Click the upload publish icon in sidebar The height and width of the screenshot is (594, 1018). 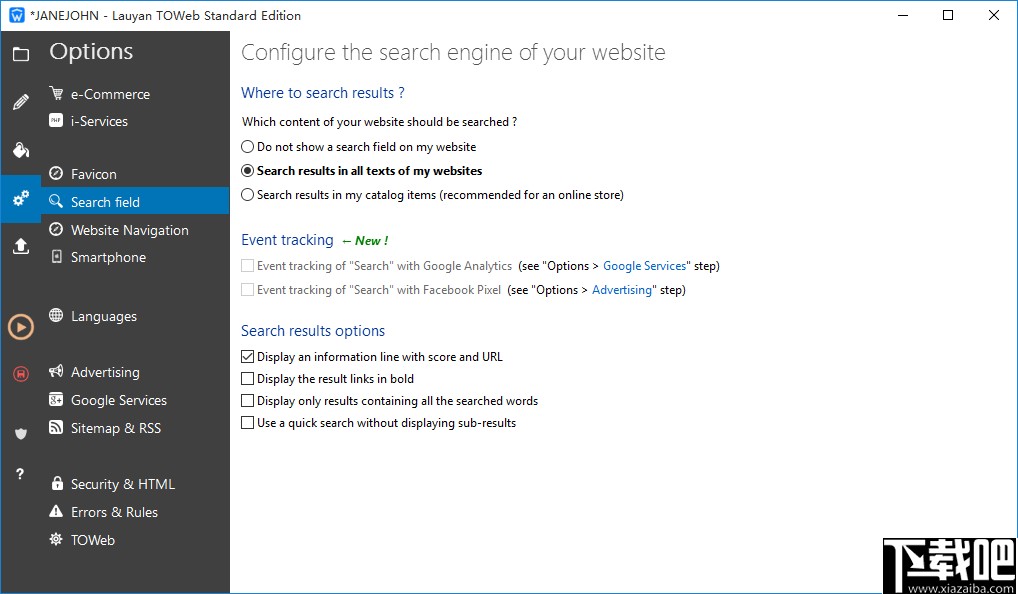(20, 246)
